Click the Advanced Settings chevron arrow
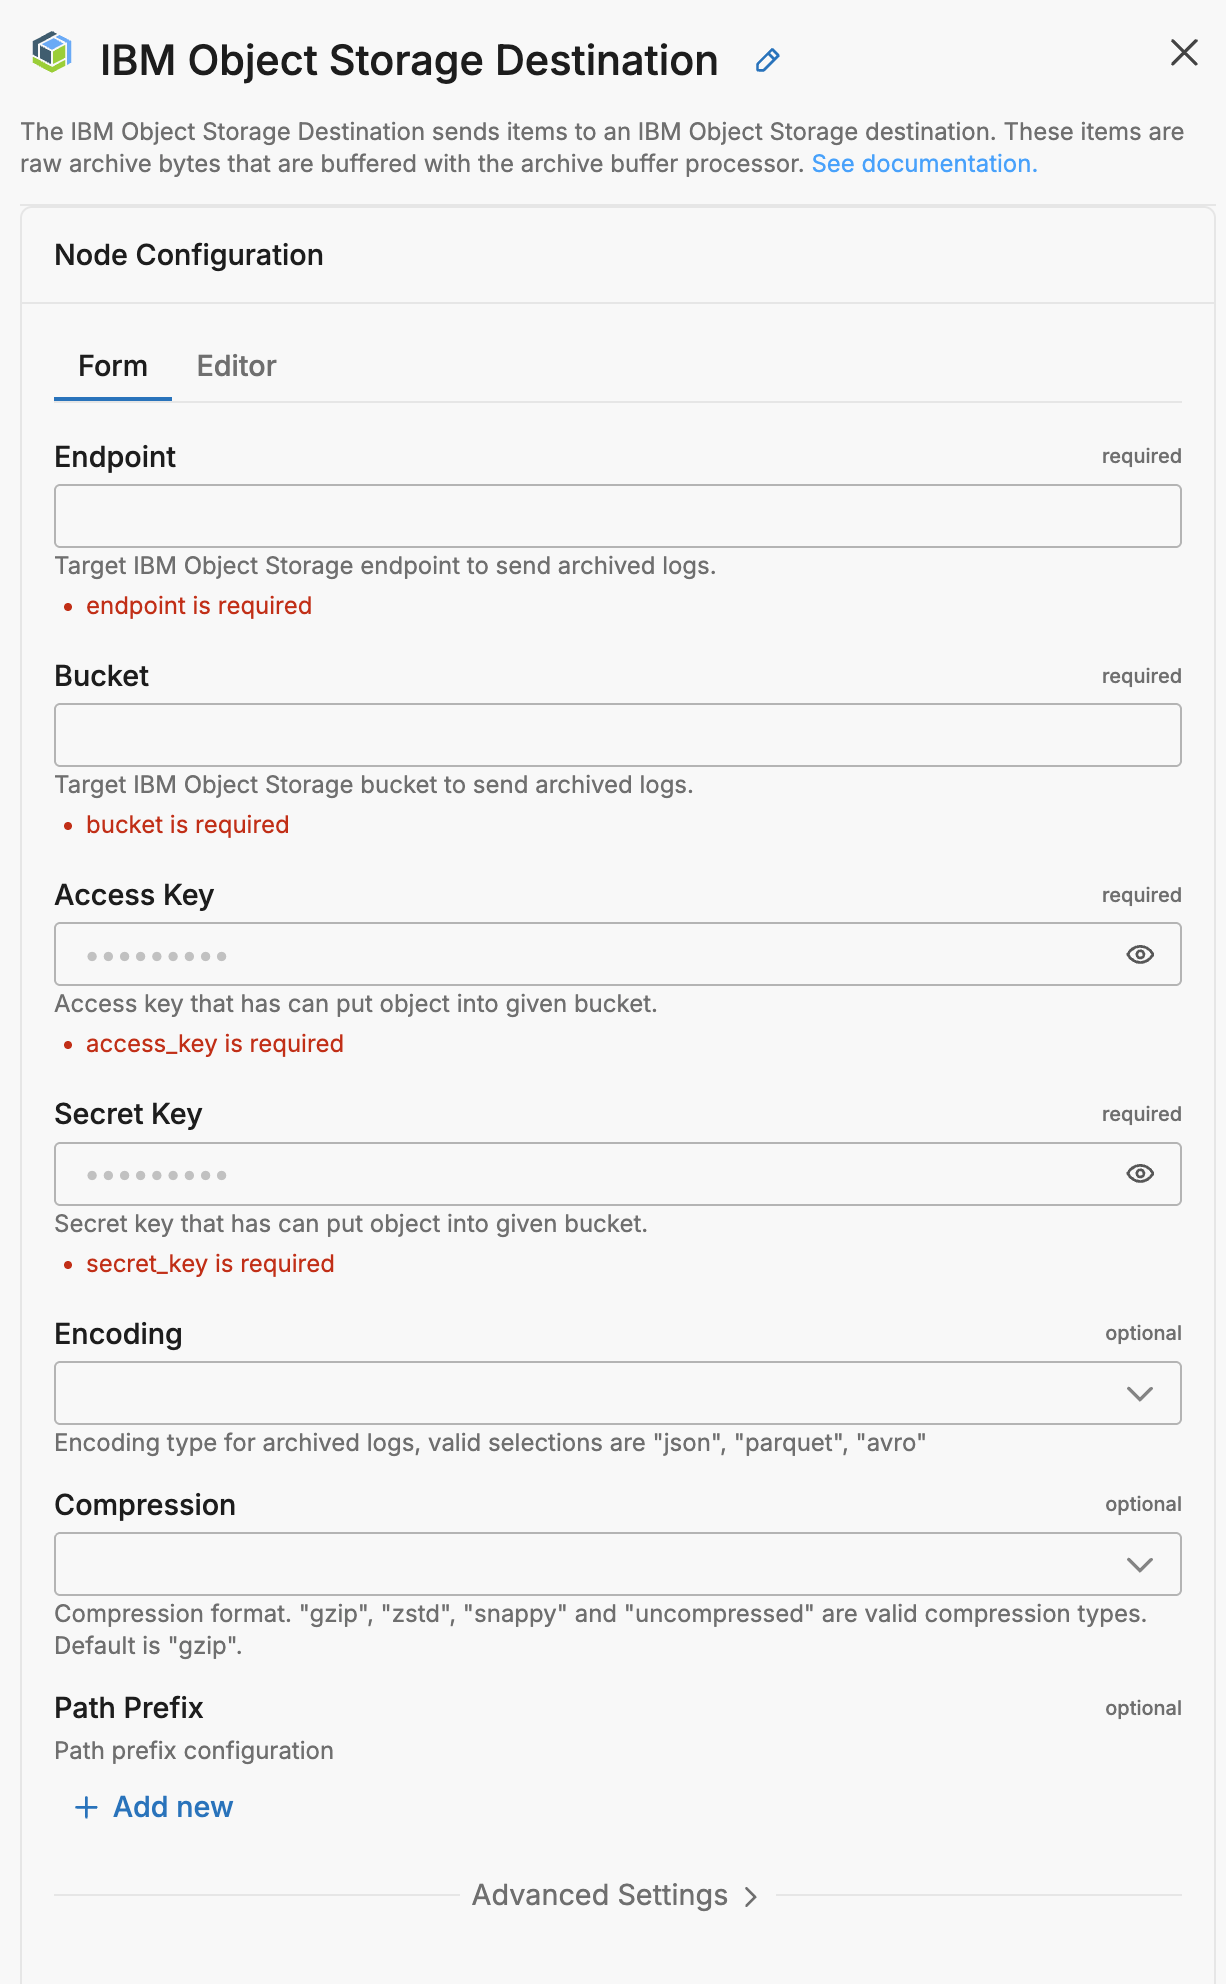The width and height of the screenshot is (1226, 1984). (x=751, y=1896)
